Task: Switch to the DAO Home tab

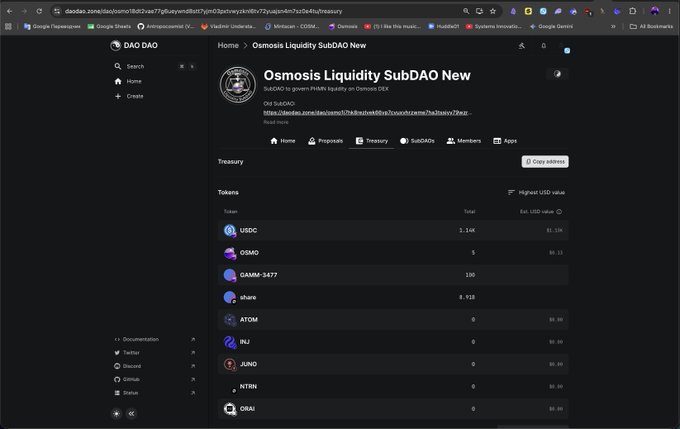Action: coord(283,141)
